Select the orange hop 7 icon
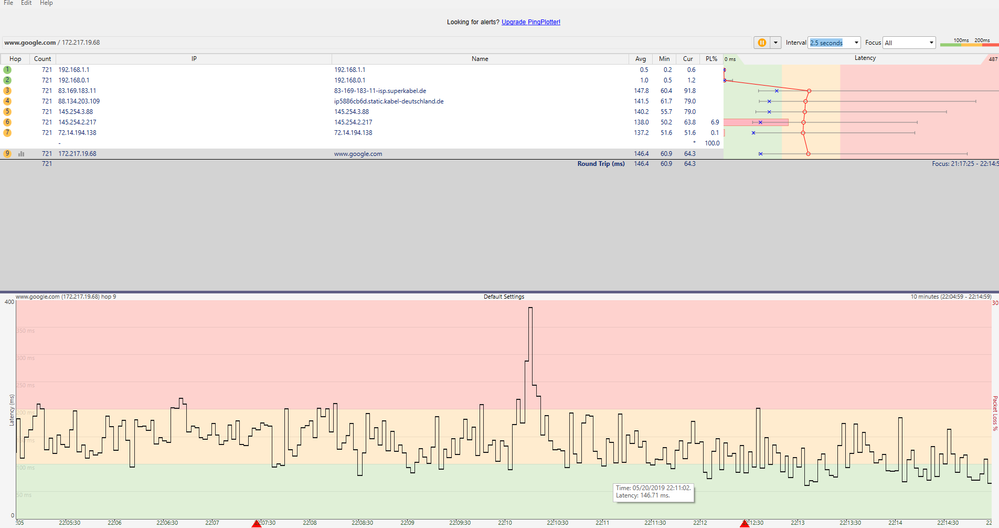Viewport: 999px width, 528px height. (8, 132)
